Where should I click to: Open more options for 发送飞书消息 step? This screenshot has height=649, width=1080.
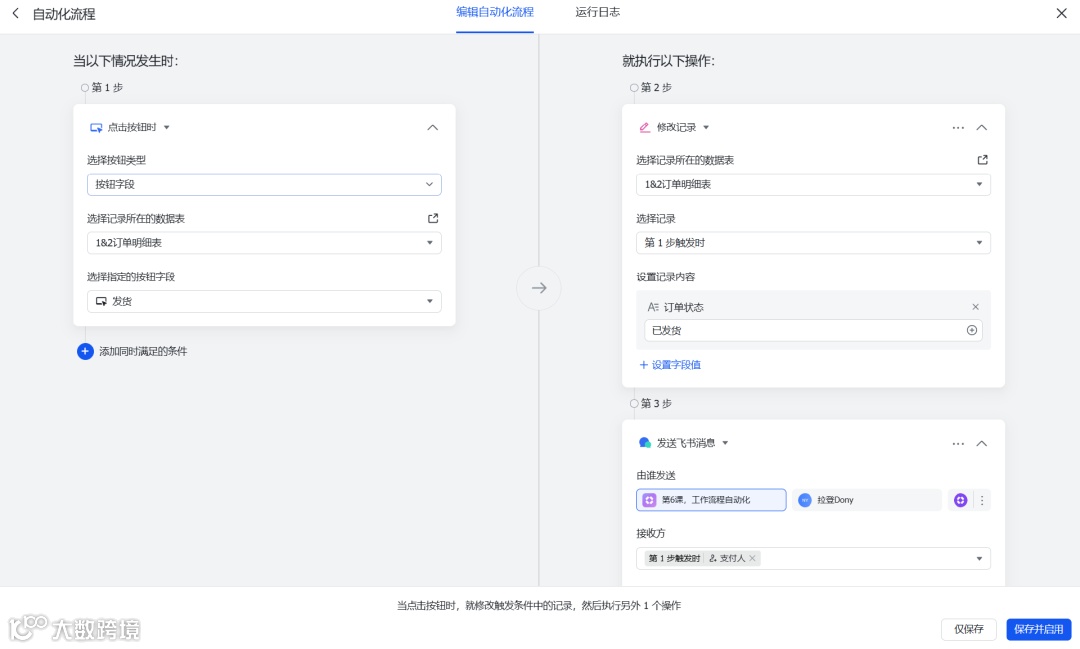click(x=957, y=444)
